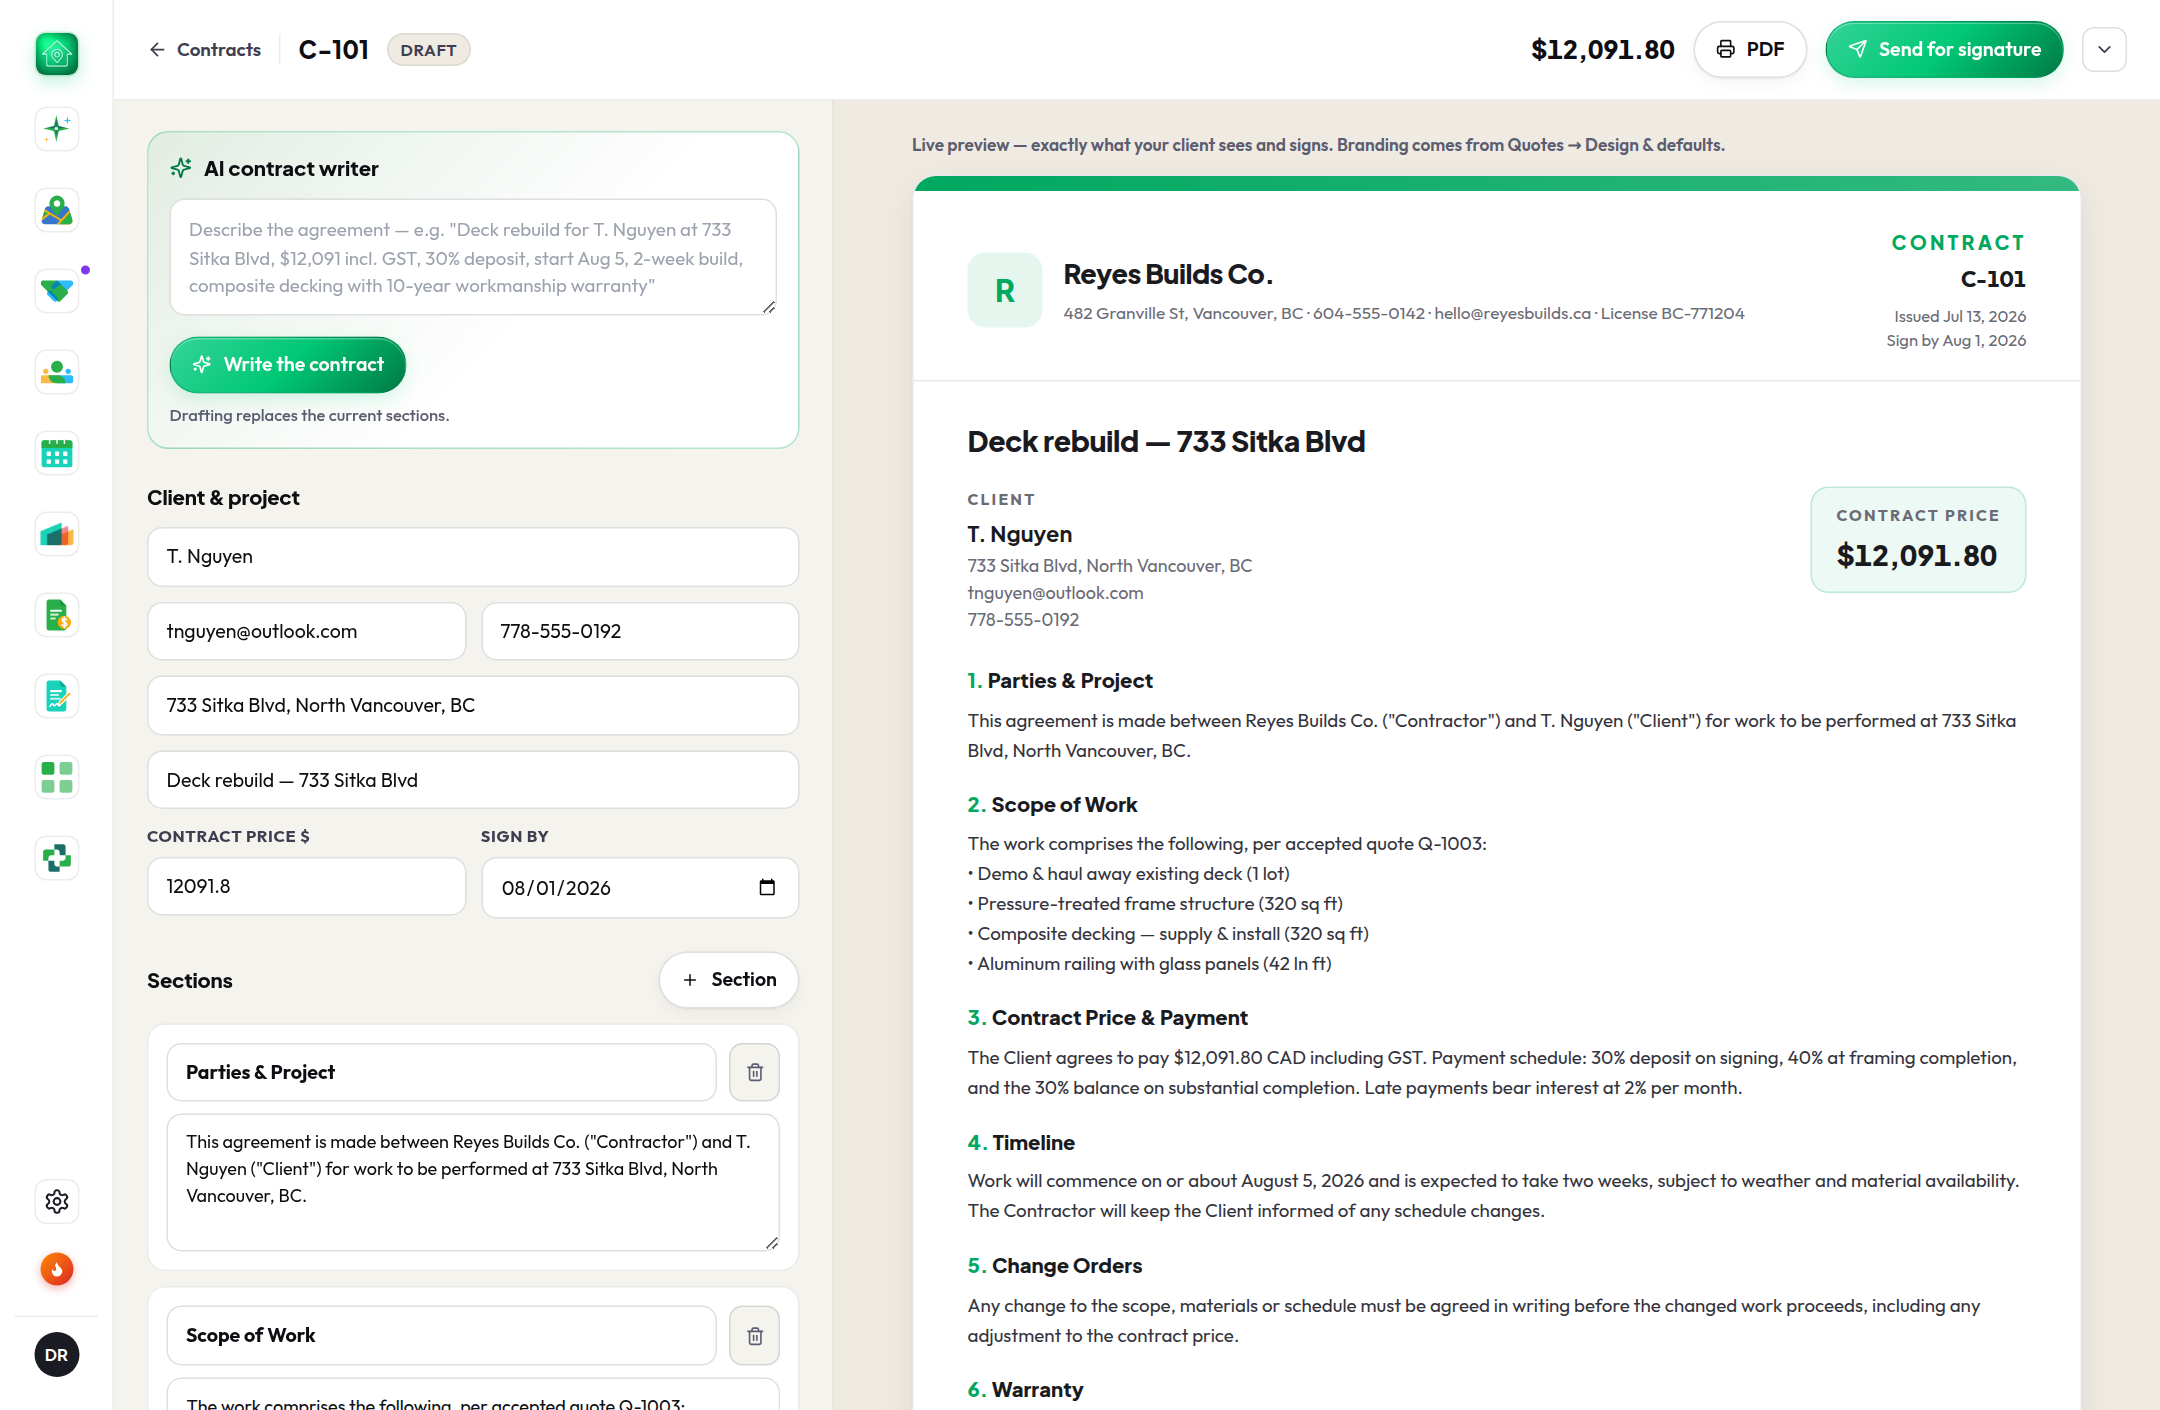Click '3. Contract Price & Payment' heading
2160x1410 pixels.
1107,1018
